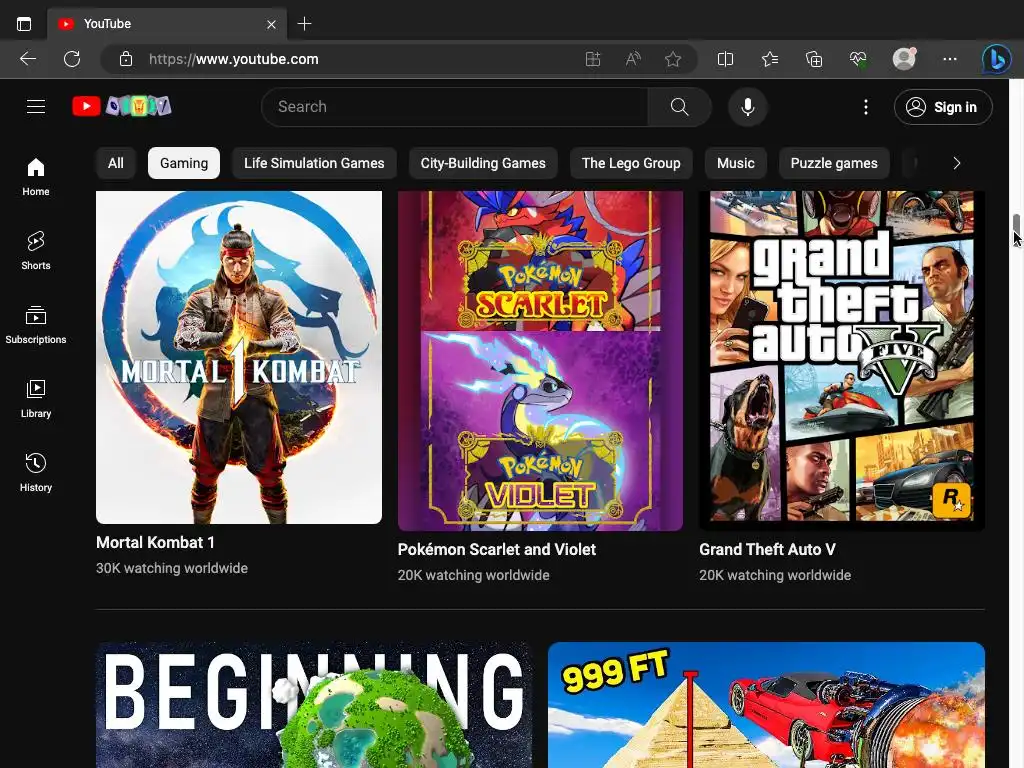
Task: Select the YouTube browser tab
Action: (x=167, y=24)
